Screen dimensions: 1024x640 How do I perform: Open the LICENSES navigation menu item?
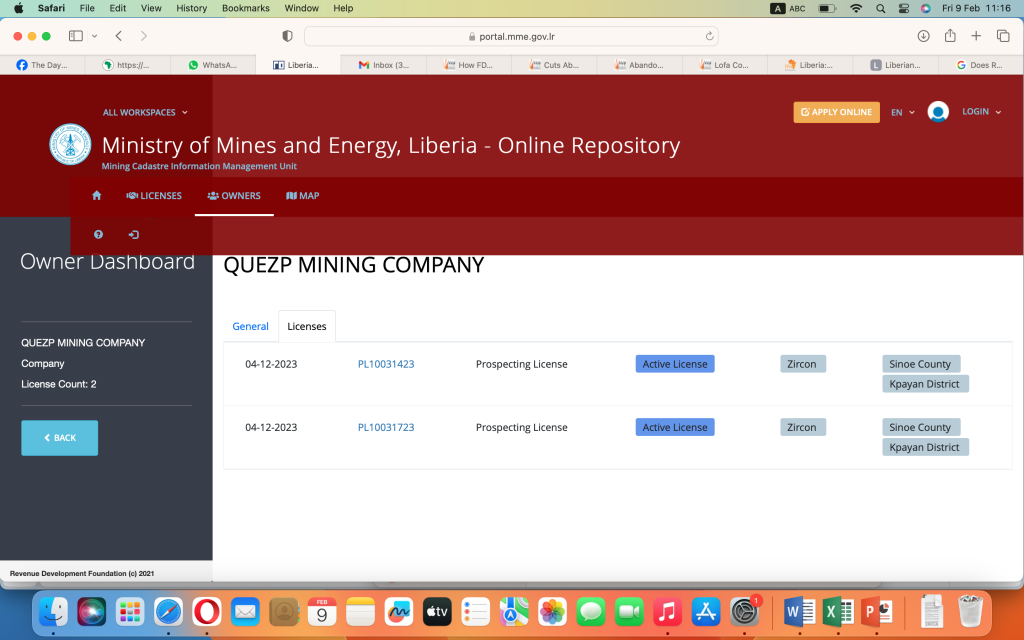click(x=154, y=196)
